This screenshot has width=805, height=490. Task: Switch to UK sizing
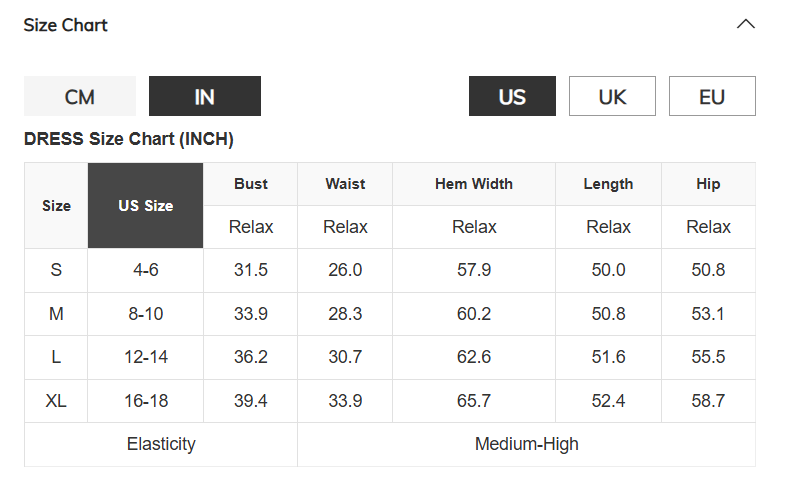pos(612,96)
